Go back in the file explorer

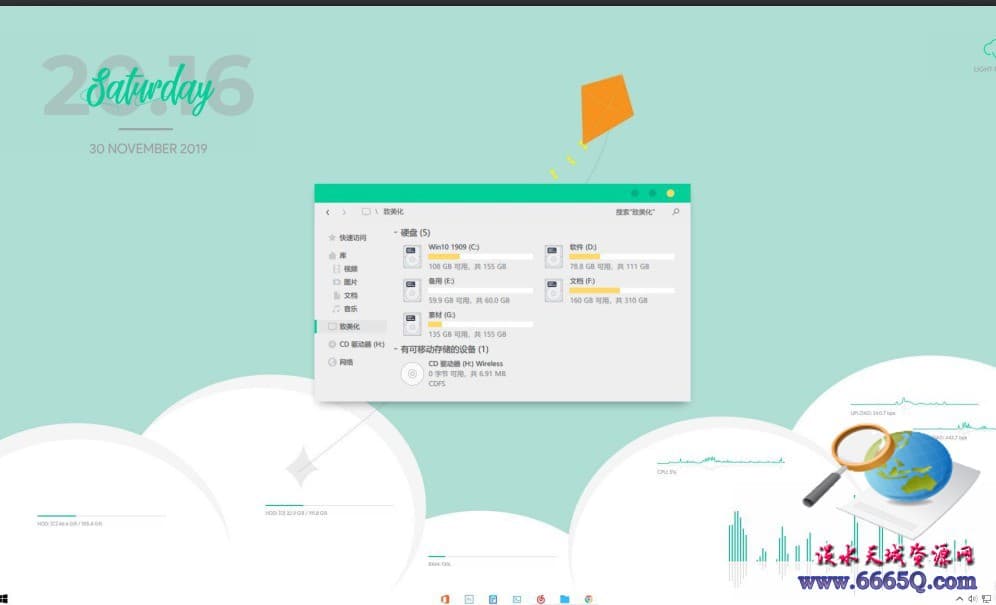tap(328, 212)
